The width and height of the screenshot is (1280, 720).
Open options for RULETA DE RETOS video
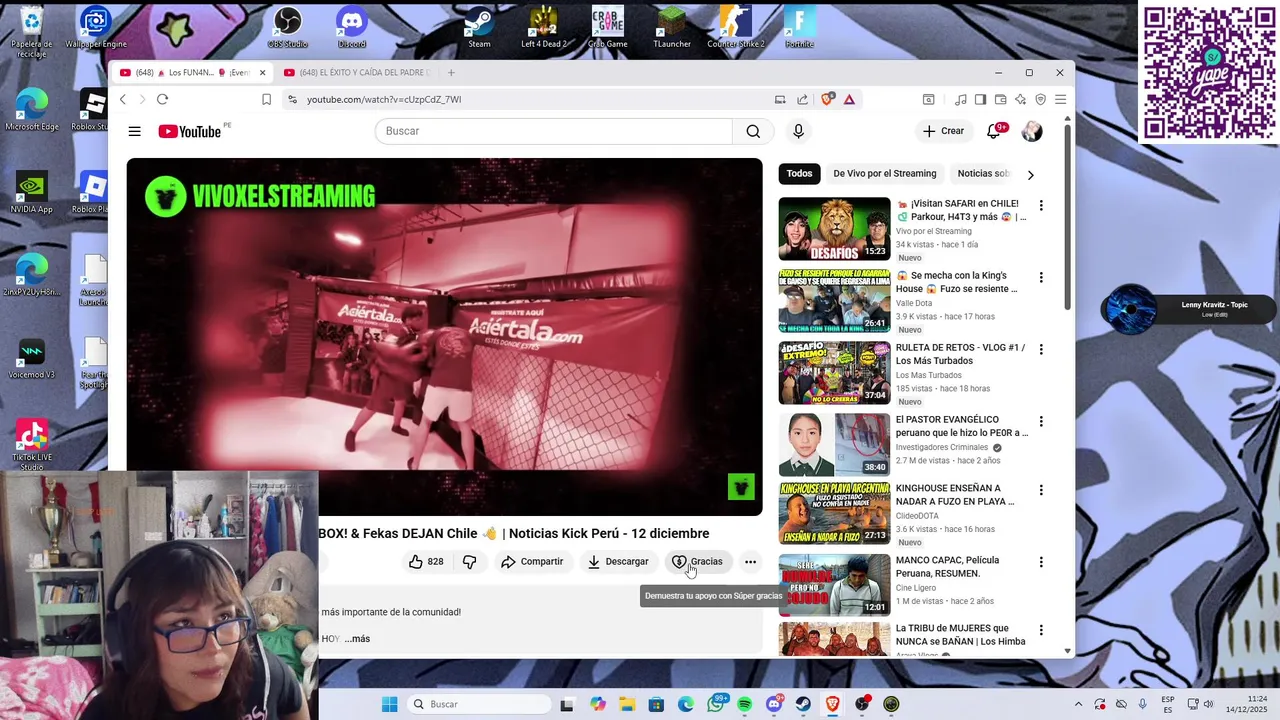click(x=1041, y=349)
